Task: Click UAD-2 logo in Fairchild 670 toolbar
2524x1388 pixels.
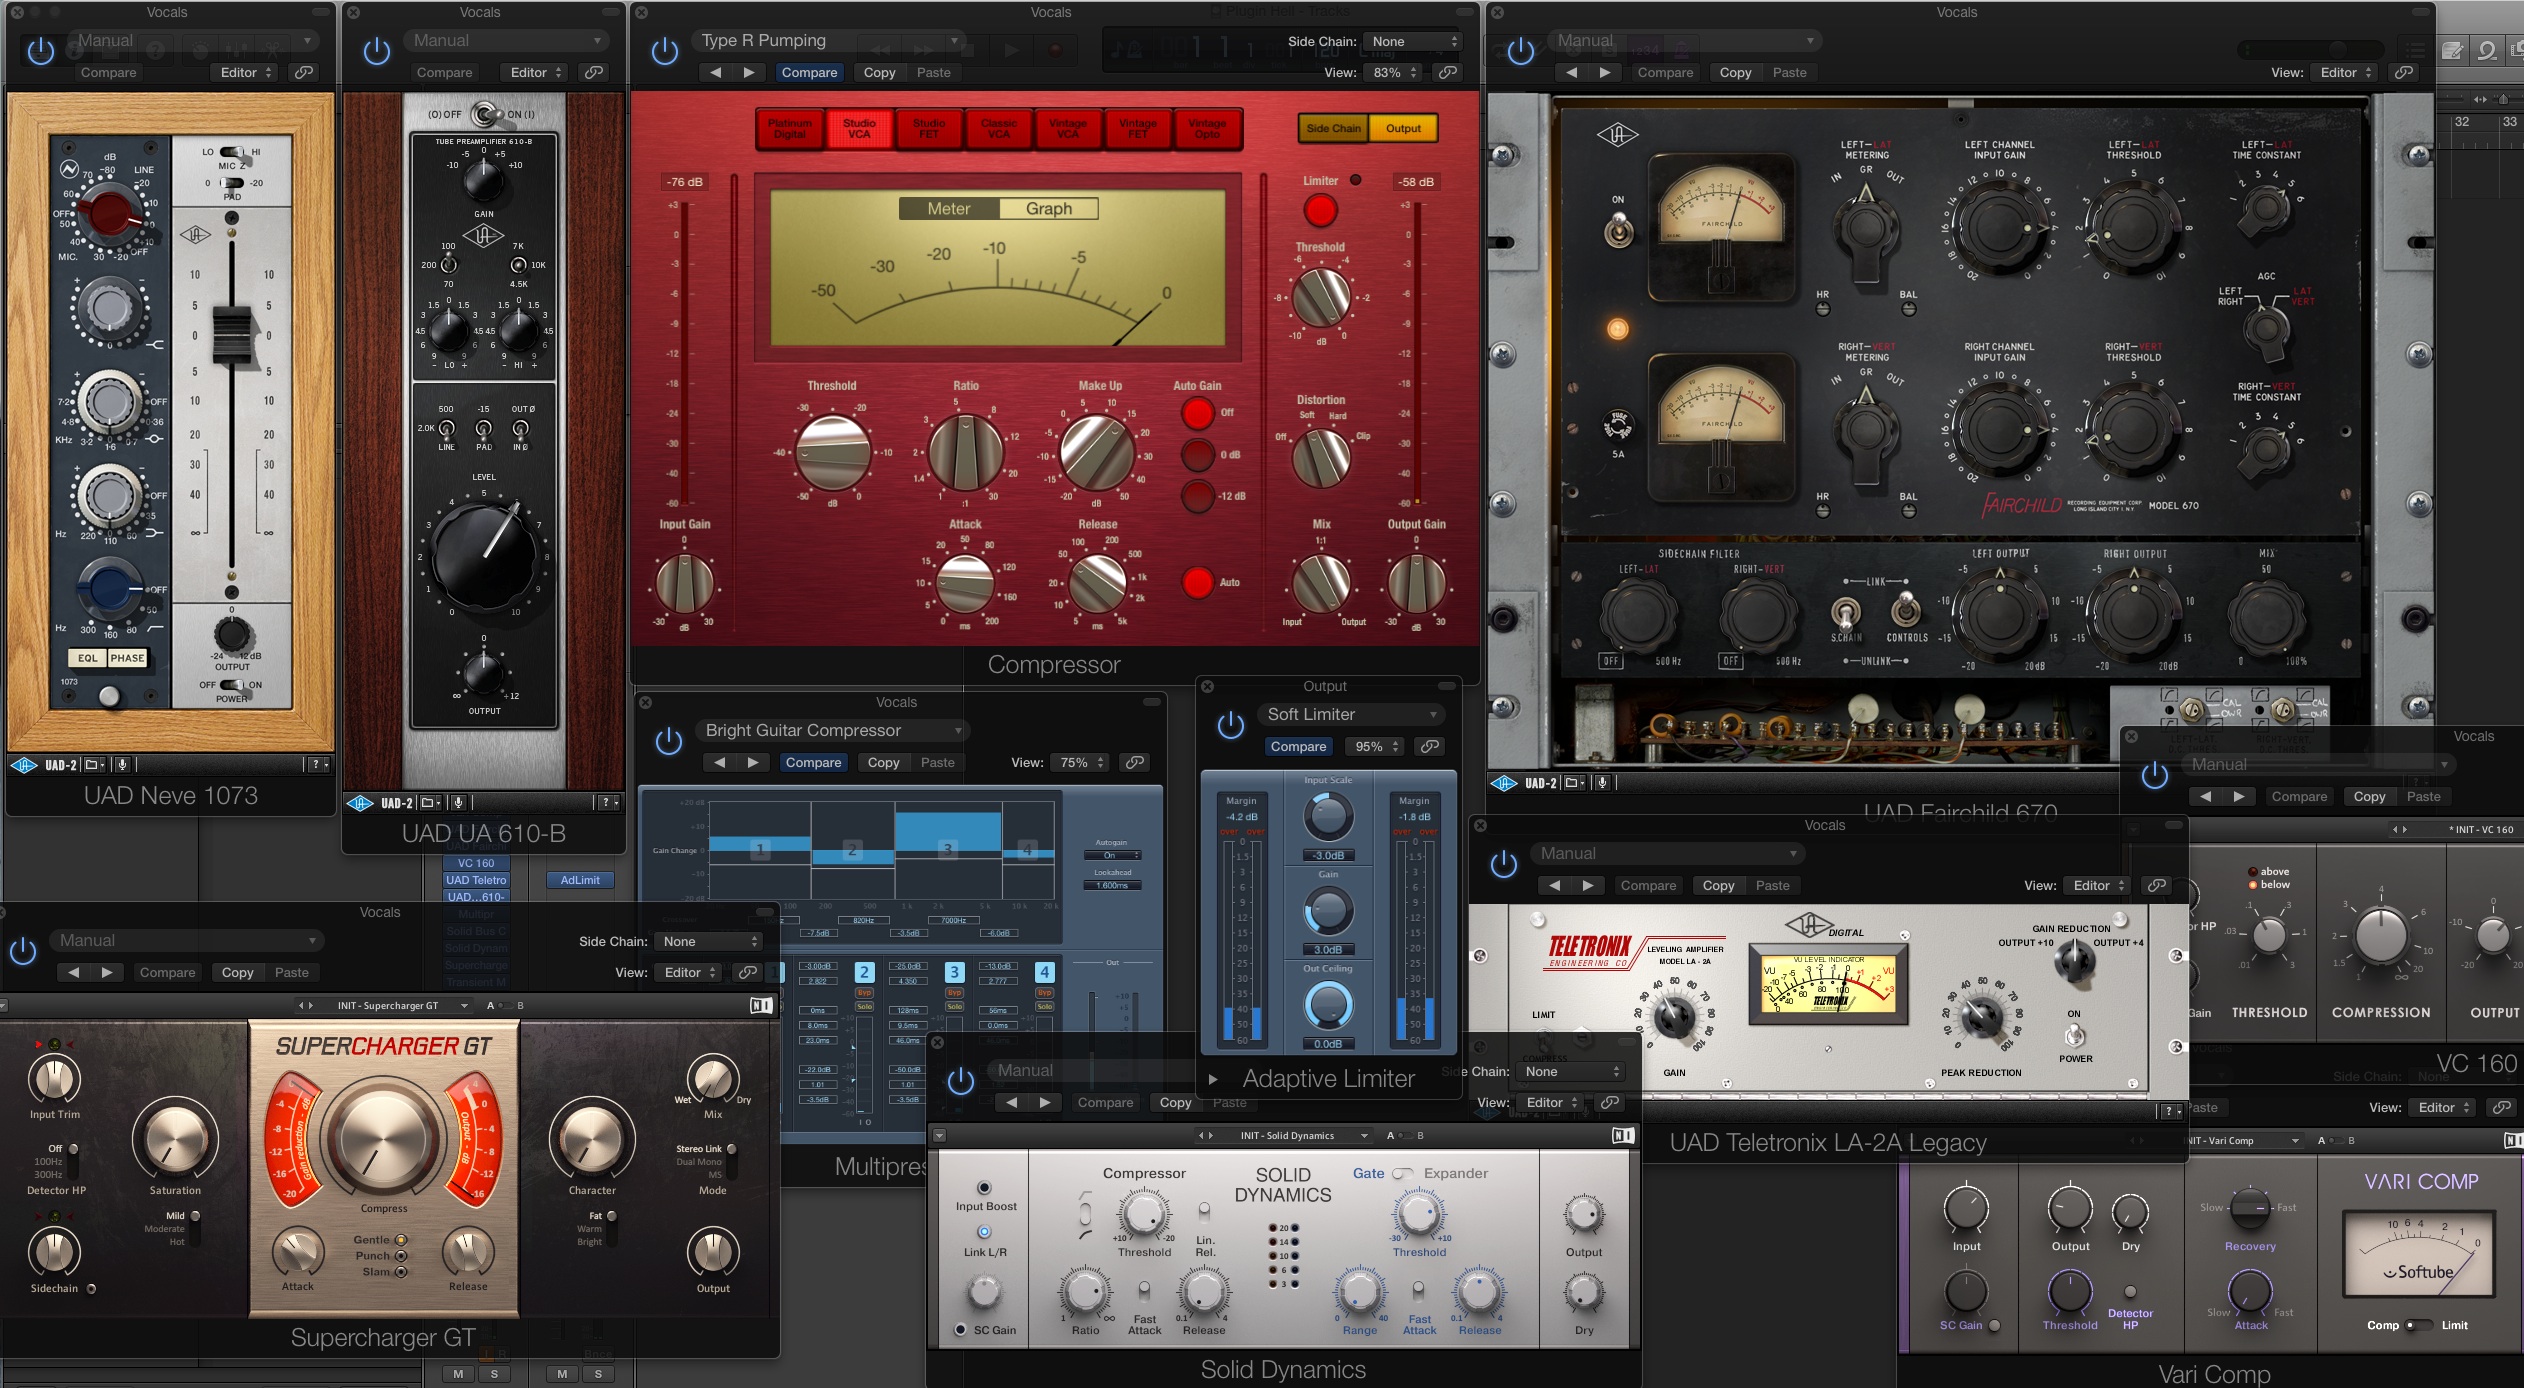Action: [1524, 783]
